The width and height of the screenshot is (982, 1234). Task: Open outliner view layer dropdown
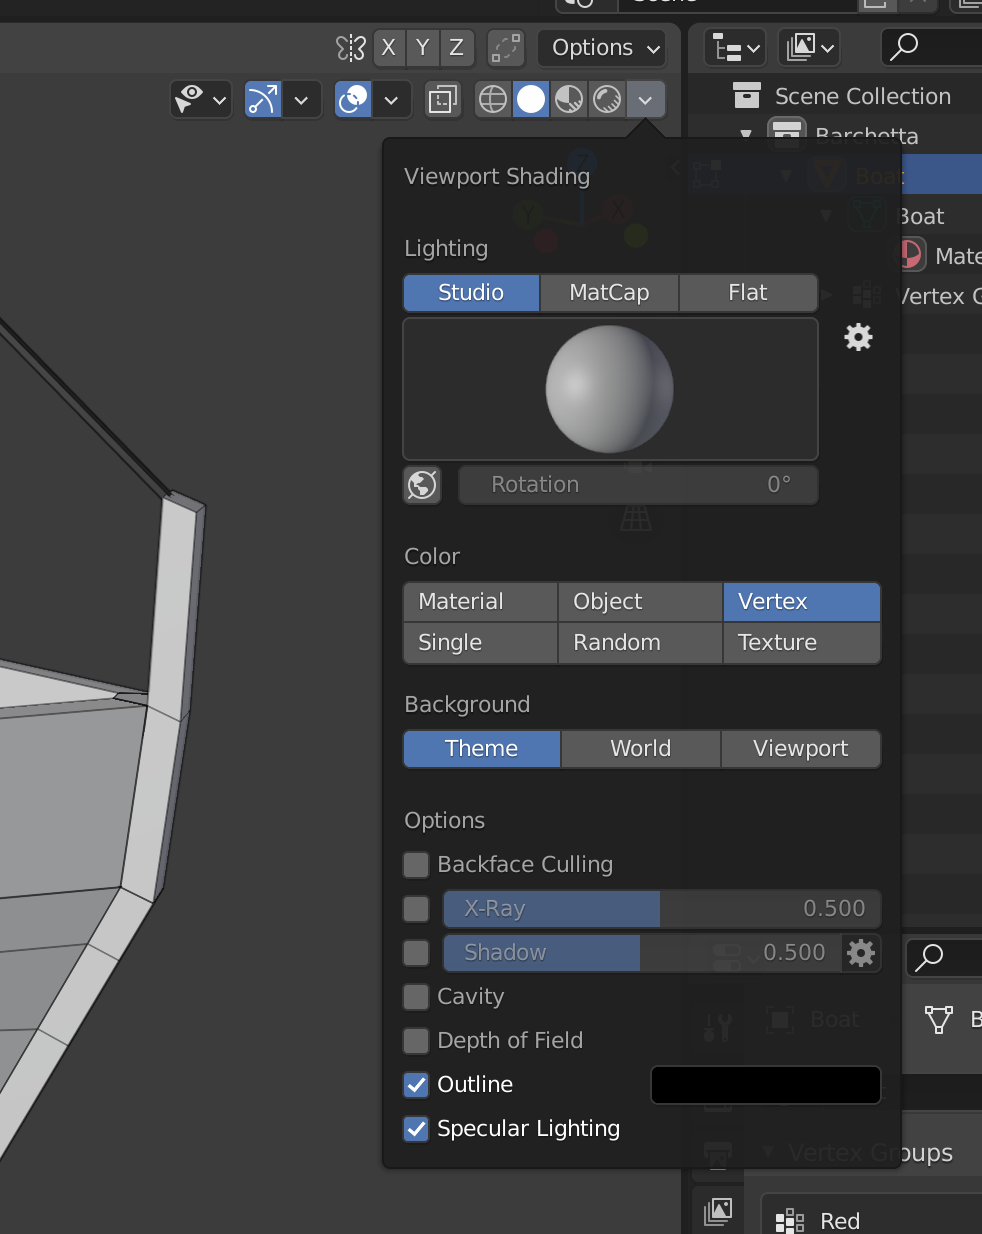coord(808,47)
